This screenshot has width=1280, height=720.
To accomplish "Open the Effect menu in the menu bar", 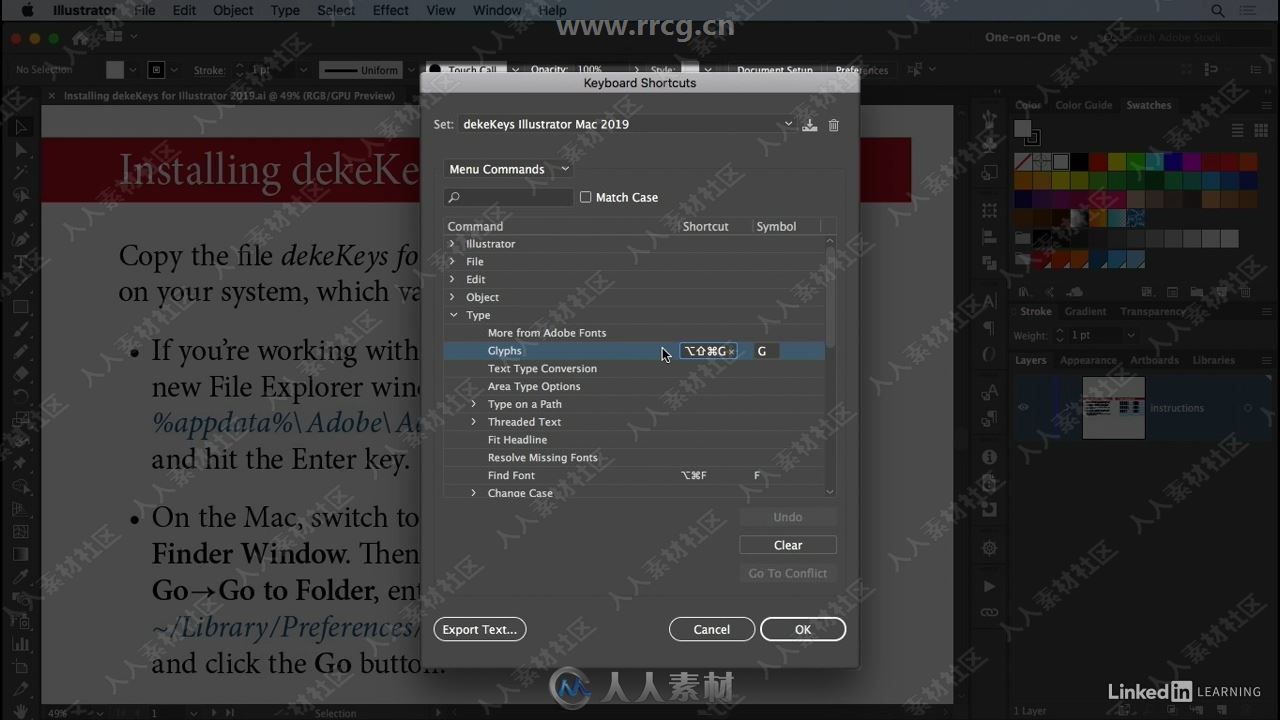I will click(x=391, y=11).
